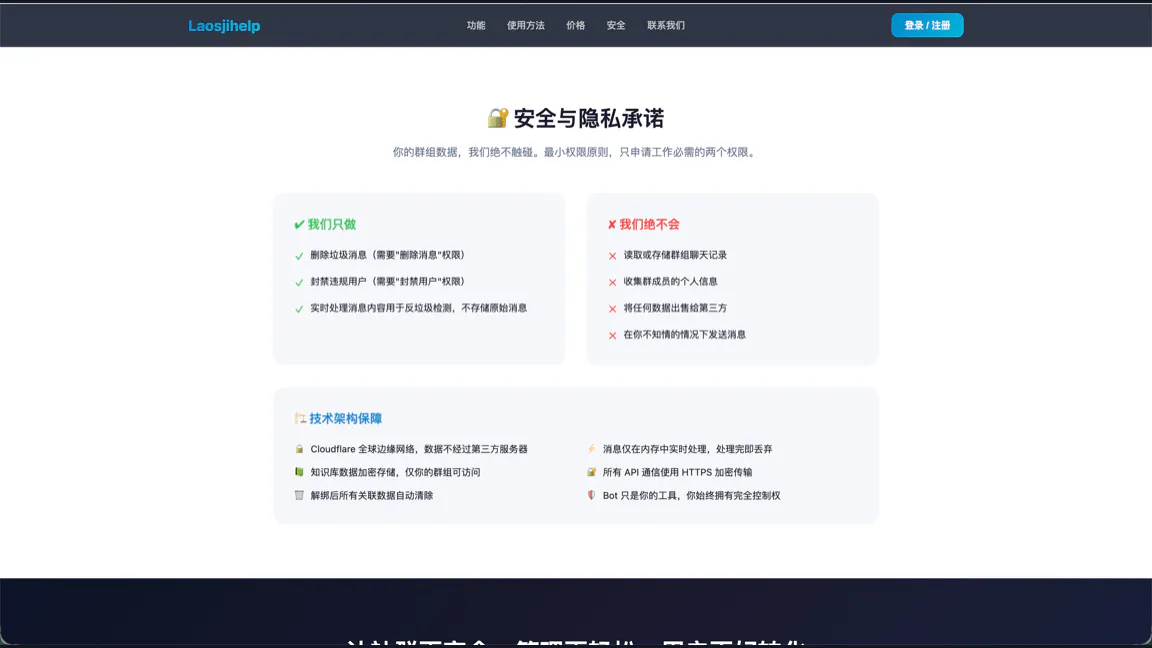Click text 消息仅在内存中实时处理，处理完即丢弃
This screenshot has height=648, width=1152.
(x=688, y=449)
